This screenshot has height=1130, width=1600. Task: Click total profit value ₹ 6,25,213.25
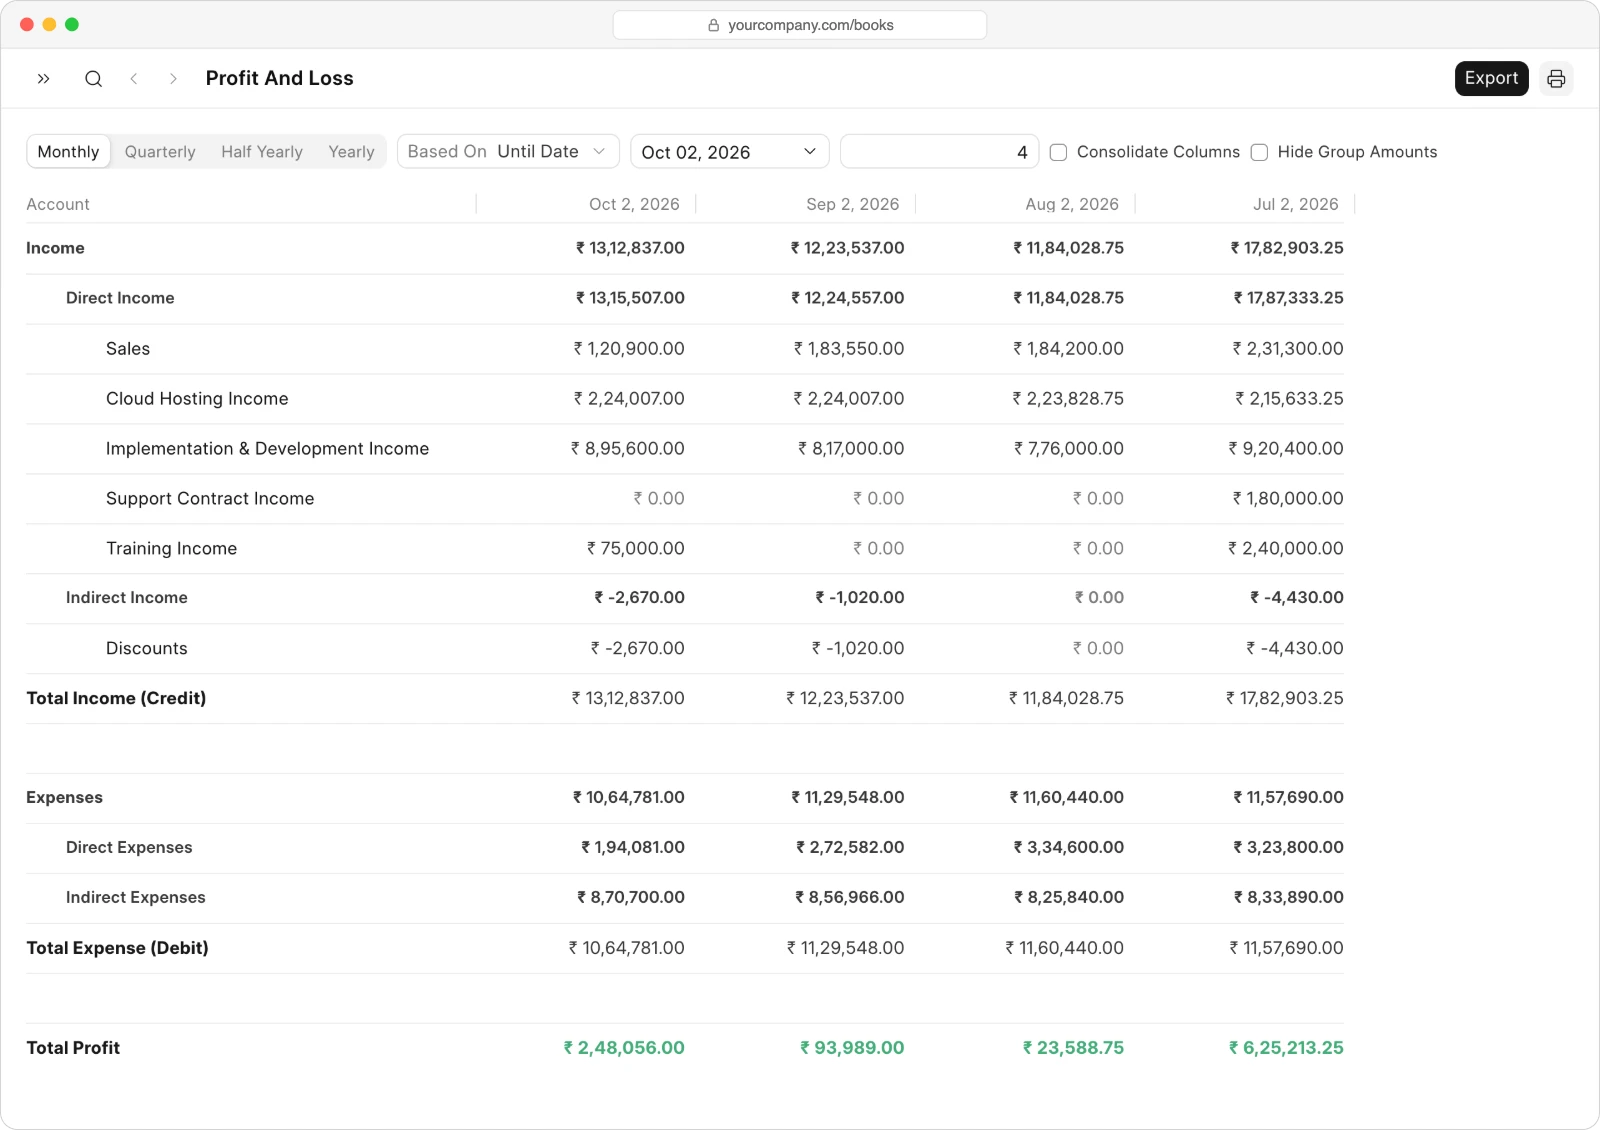point(1286,1048)
